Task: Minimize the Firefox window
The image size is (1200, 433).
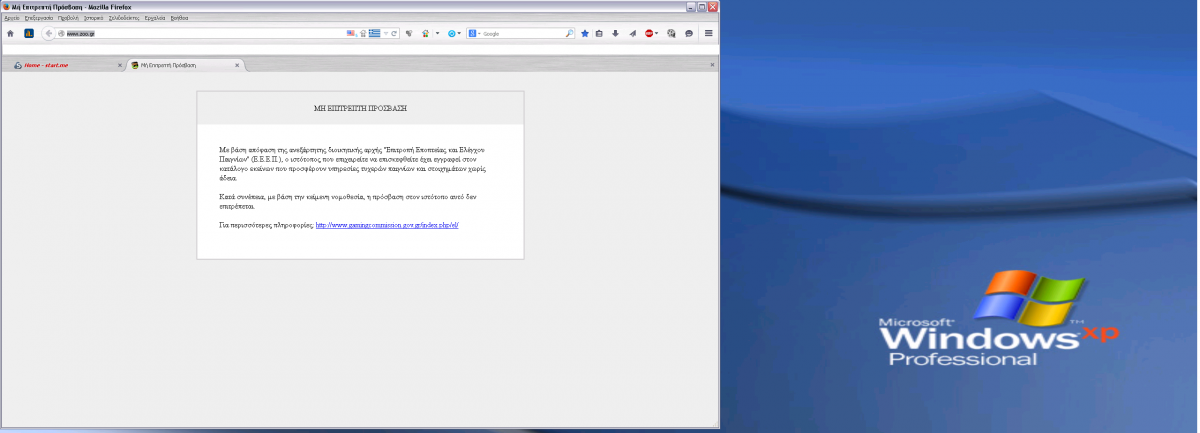Action: pos(690,6)
